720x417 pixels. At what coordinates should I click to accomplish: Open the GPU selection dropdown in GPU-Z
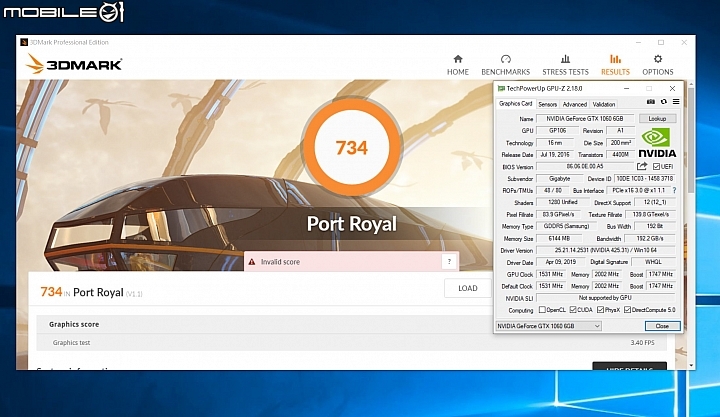coord(549,326)
